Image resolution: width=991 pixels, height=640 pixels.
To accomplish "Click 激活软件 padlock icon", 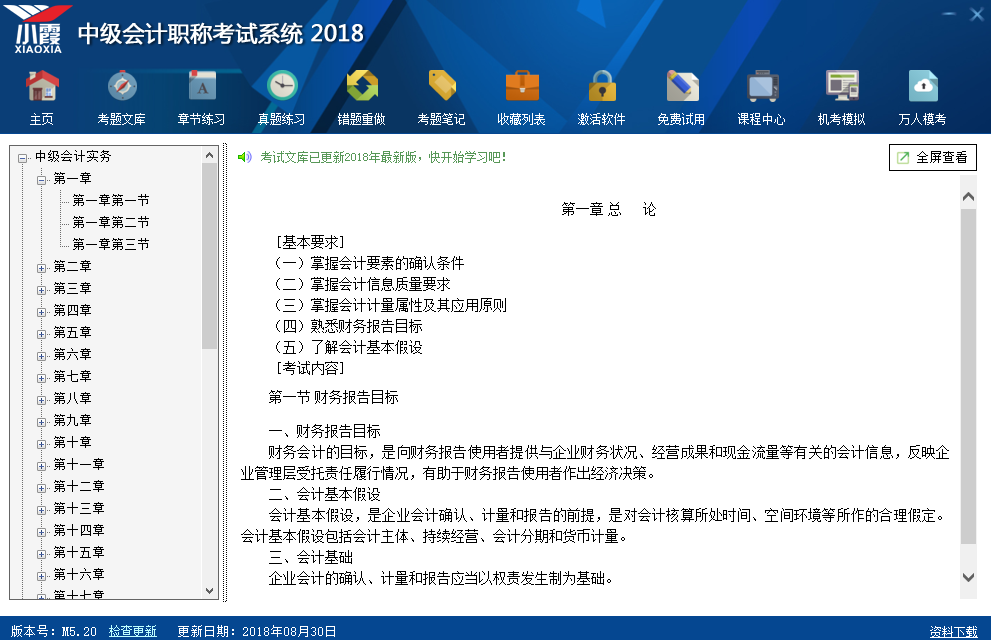I will tap(602, 87).
